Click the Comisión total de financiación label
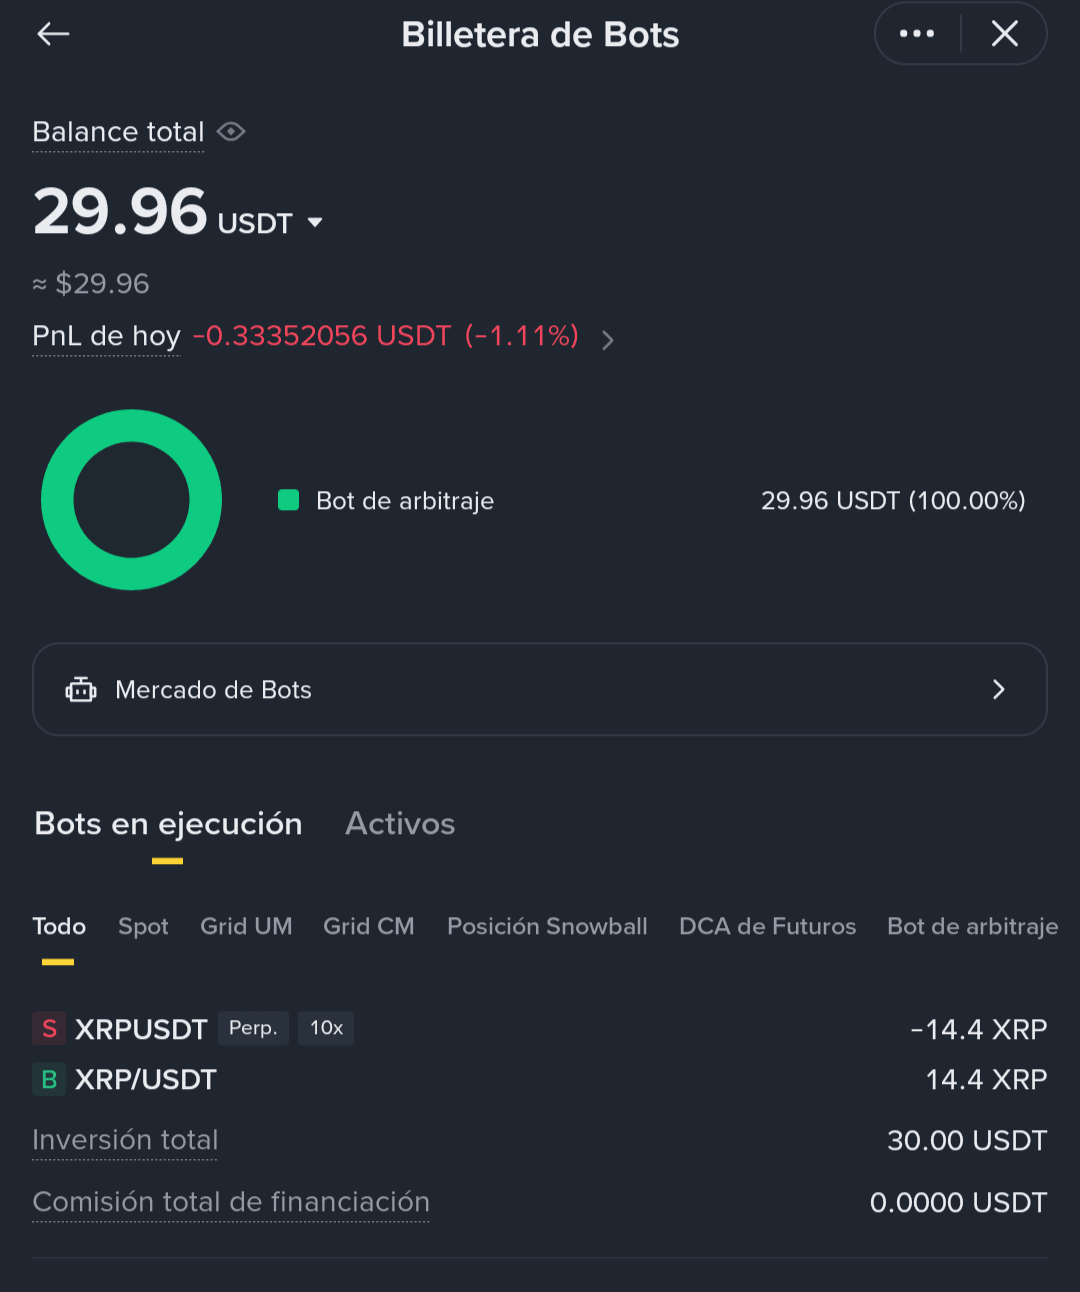The width and height of the screenshot is (1080, 1292). point(231,1202)
